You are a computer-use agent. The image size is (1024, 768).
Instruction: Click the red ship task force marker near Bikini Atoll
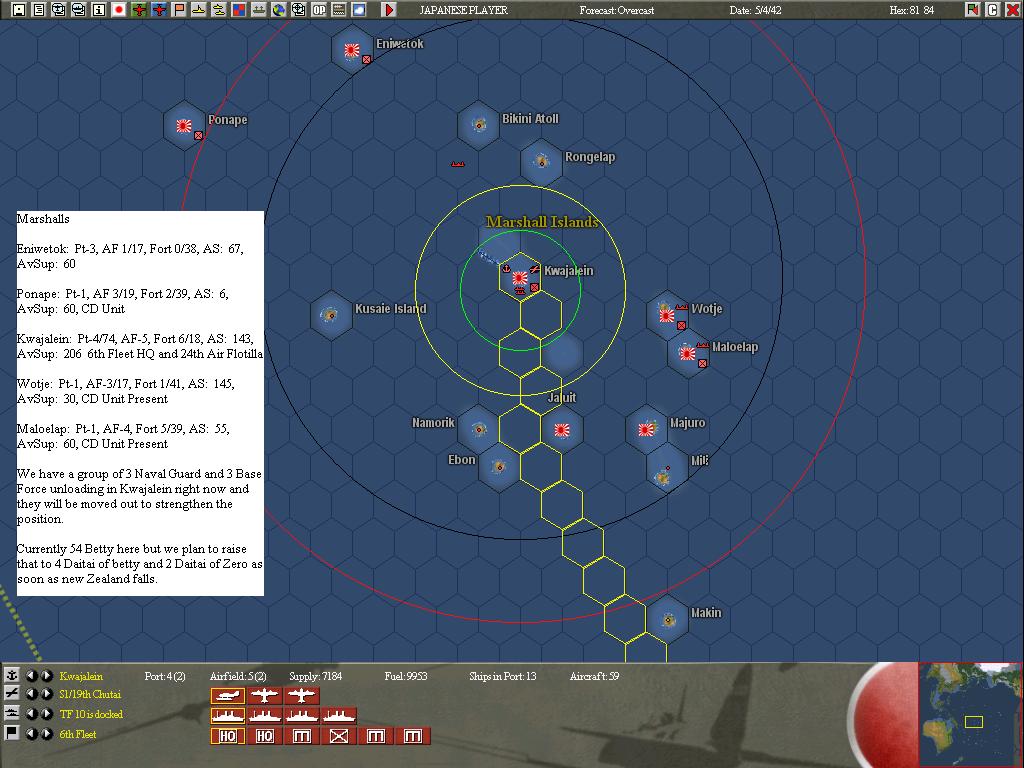(458, 164)
